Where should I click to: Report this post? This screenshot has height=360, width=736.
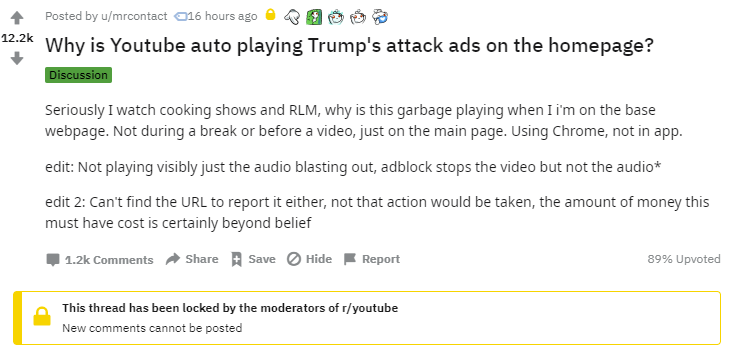coord(372,259)
